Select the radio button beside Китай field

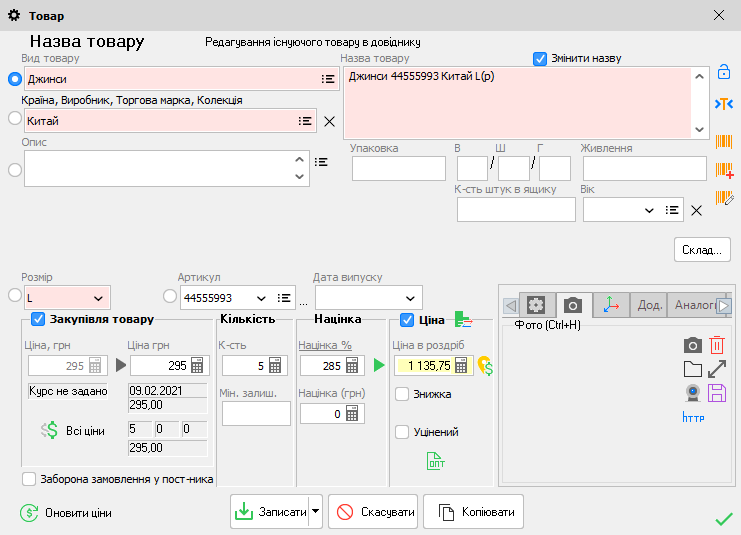(14, 119)
